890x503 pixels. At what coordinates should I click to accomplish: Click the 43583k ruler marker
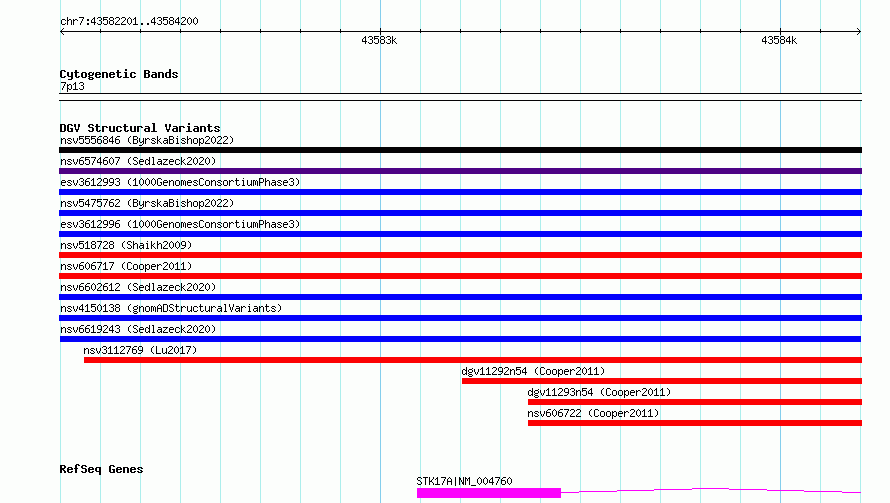coord(379,40)
